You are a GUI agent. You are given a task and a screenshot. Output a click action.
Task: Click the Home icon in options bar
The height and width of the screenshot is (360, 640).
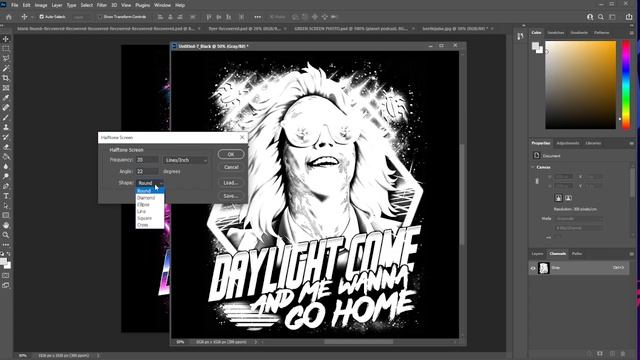9,17
